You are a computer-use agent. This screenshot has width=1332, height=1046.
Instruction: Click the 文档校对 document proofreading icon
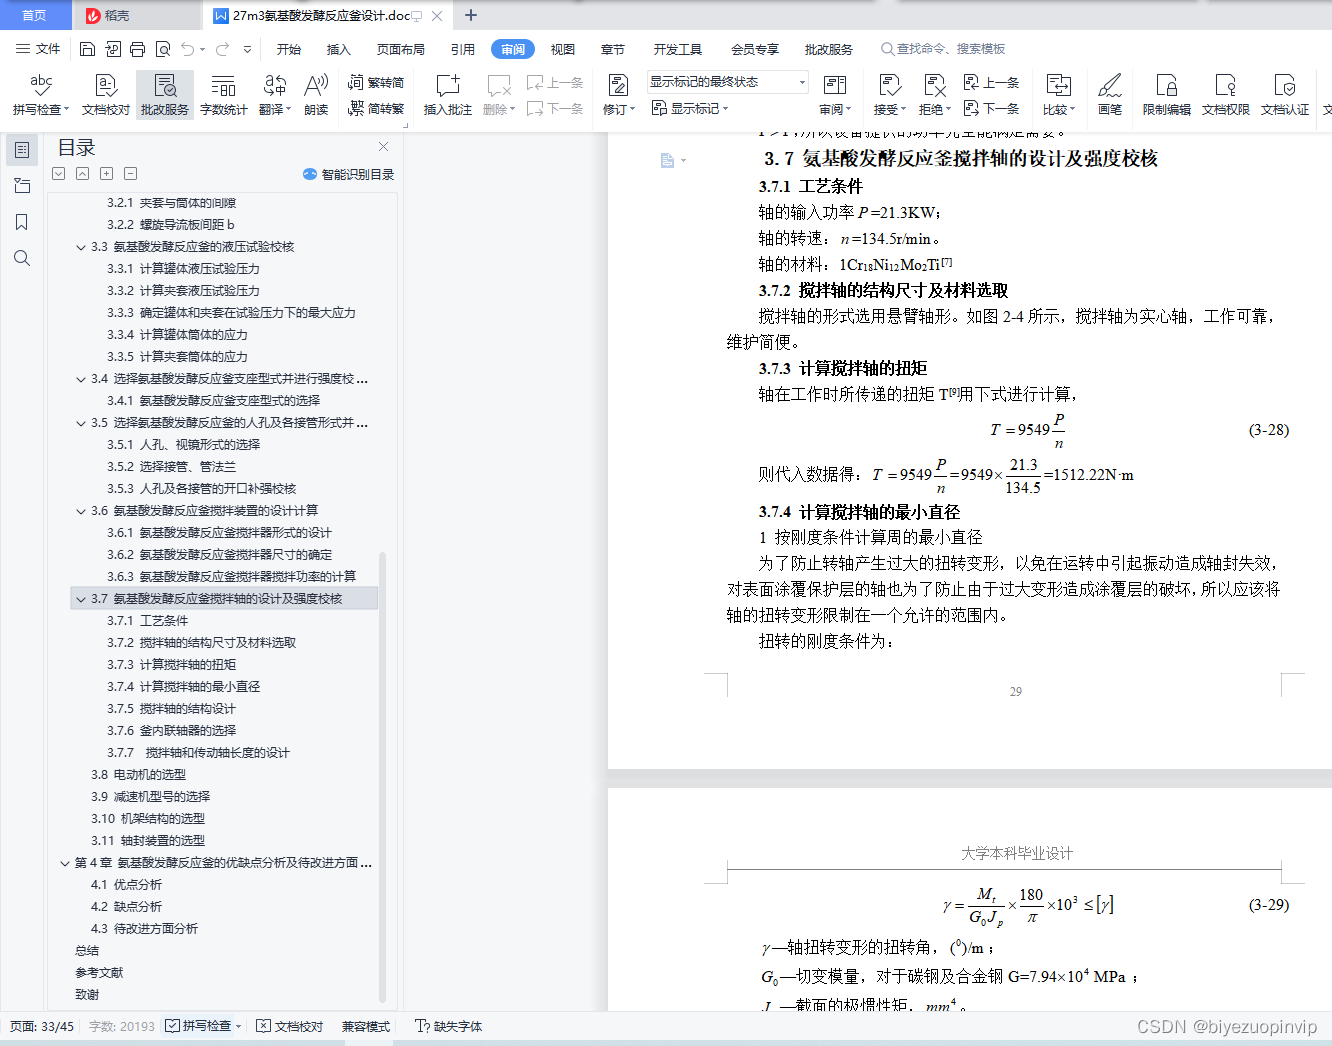tap(106, 94)
